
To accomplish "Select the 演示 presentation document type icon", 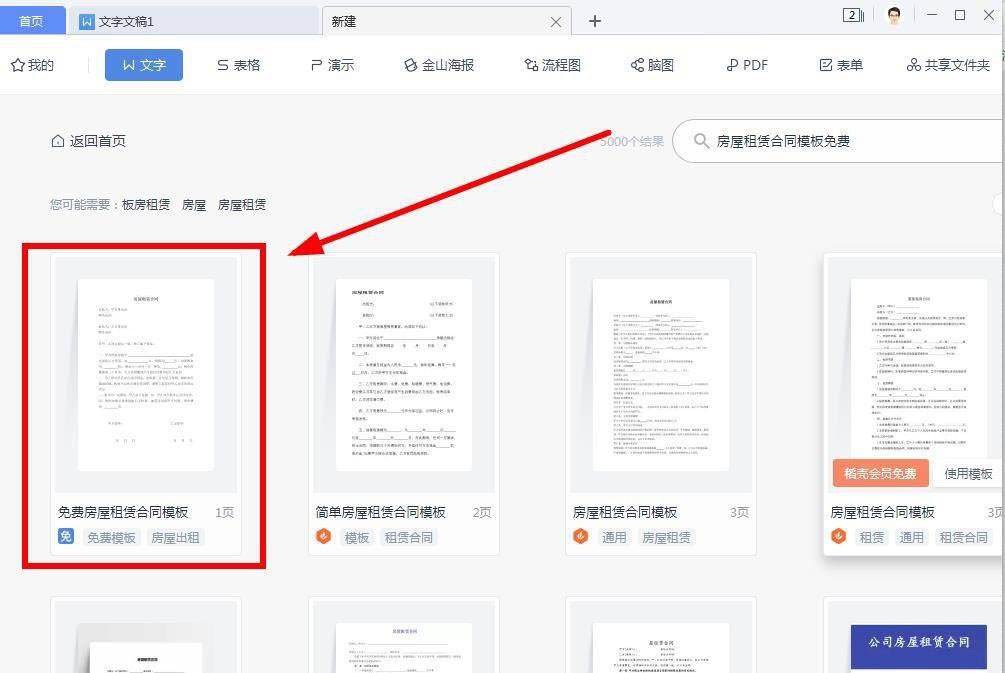I will click(x=334, y=64).
